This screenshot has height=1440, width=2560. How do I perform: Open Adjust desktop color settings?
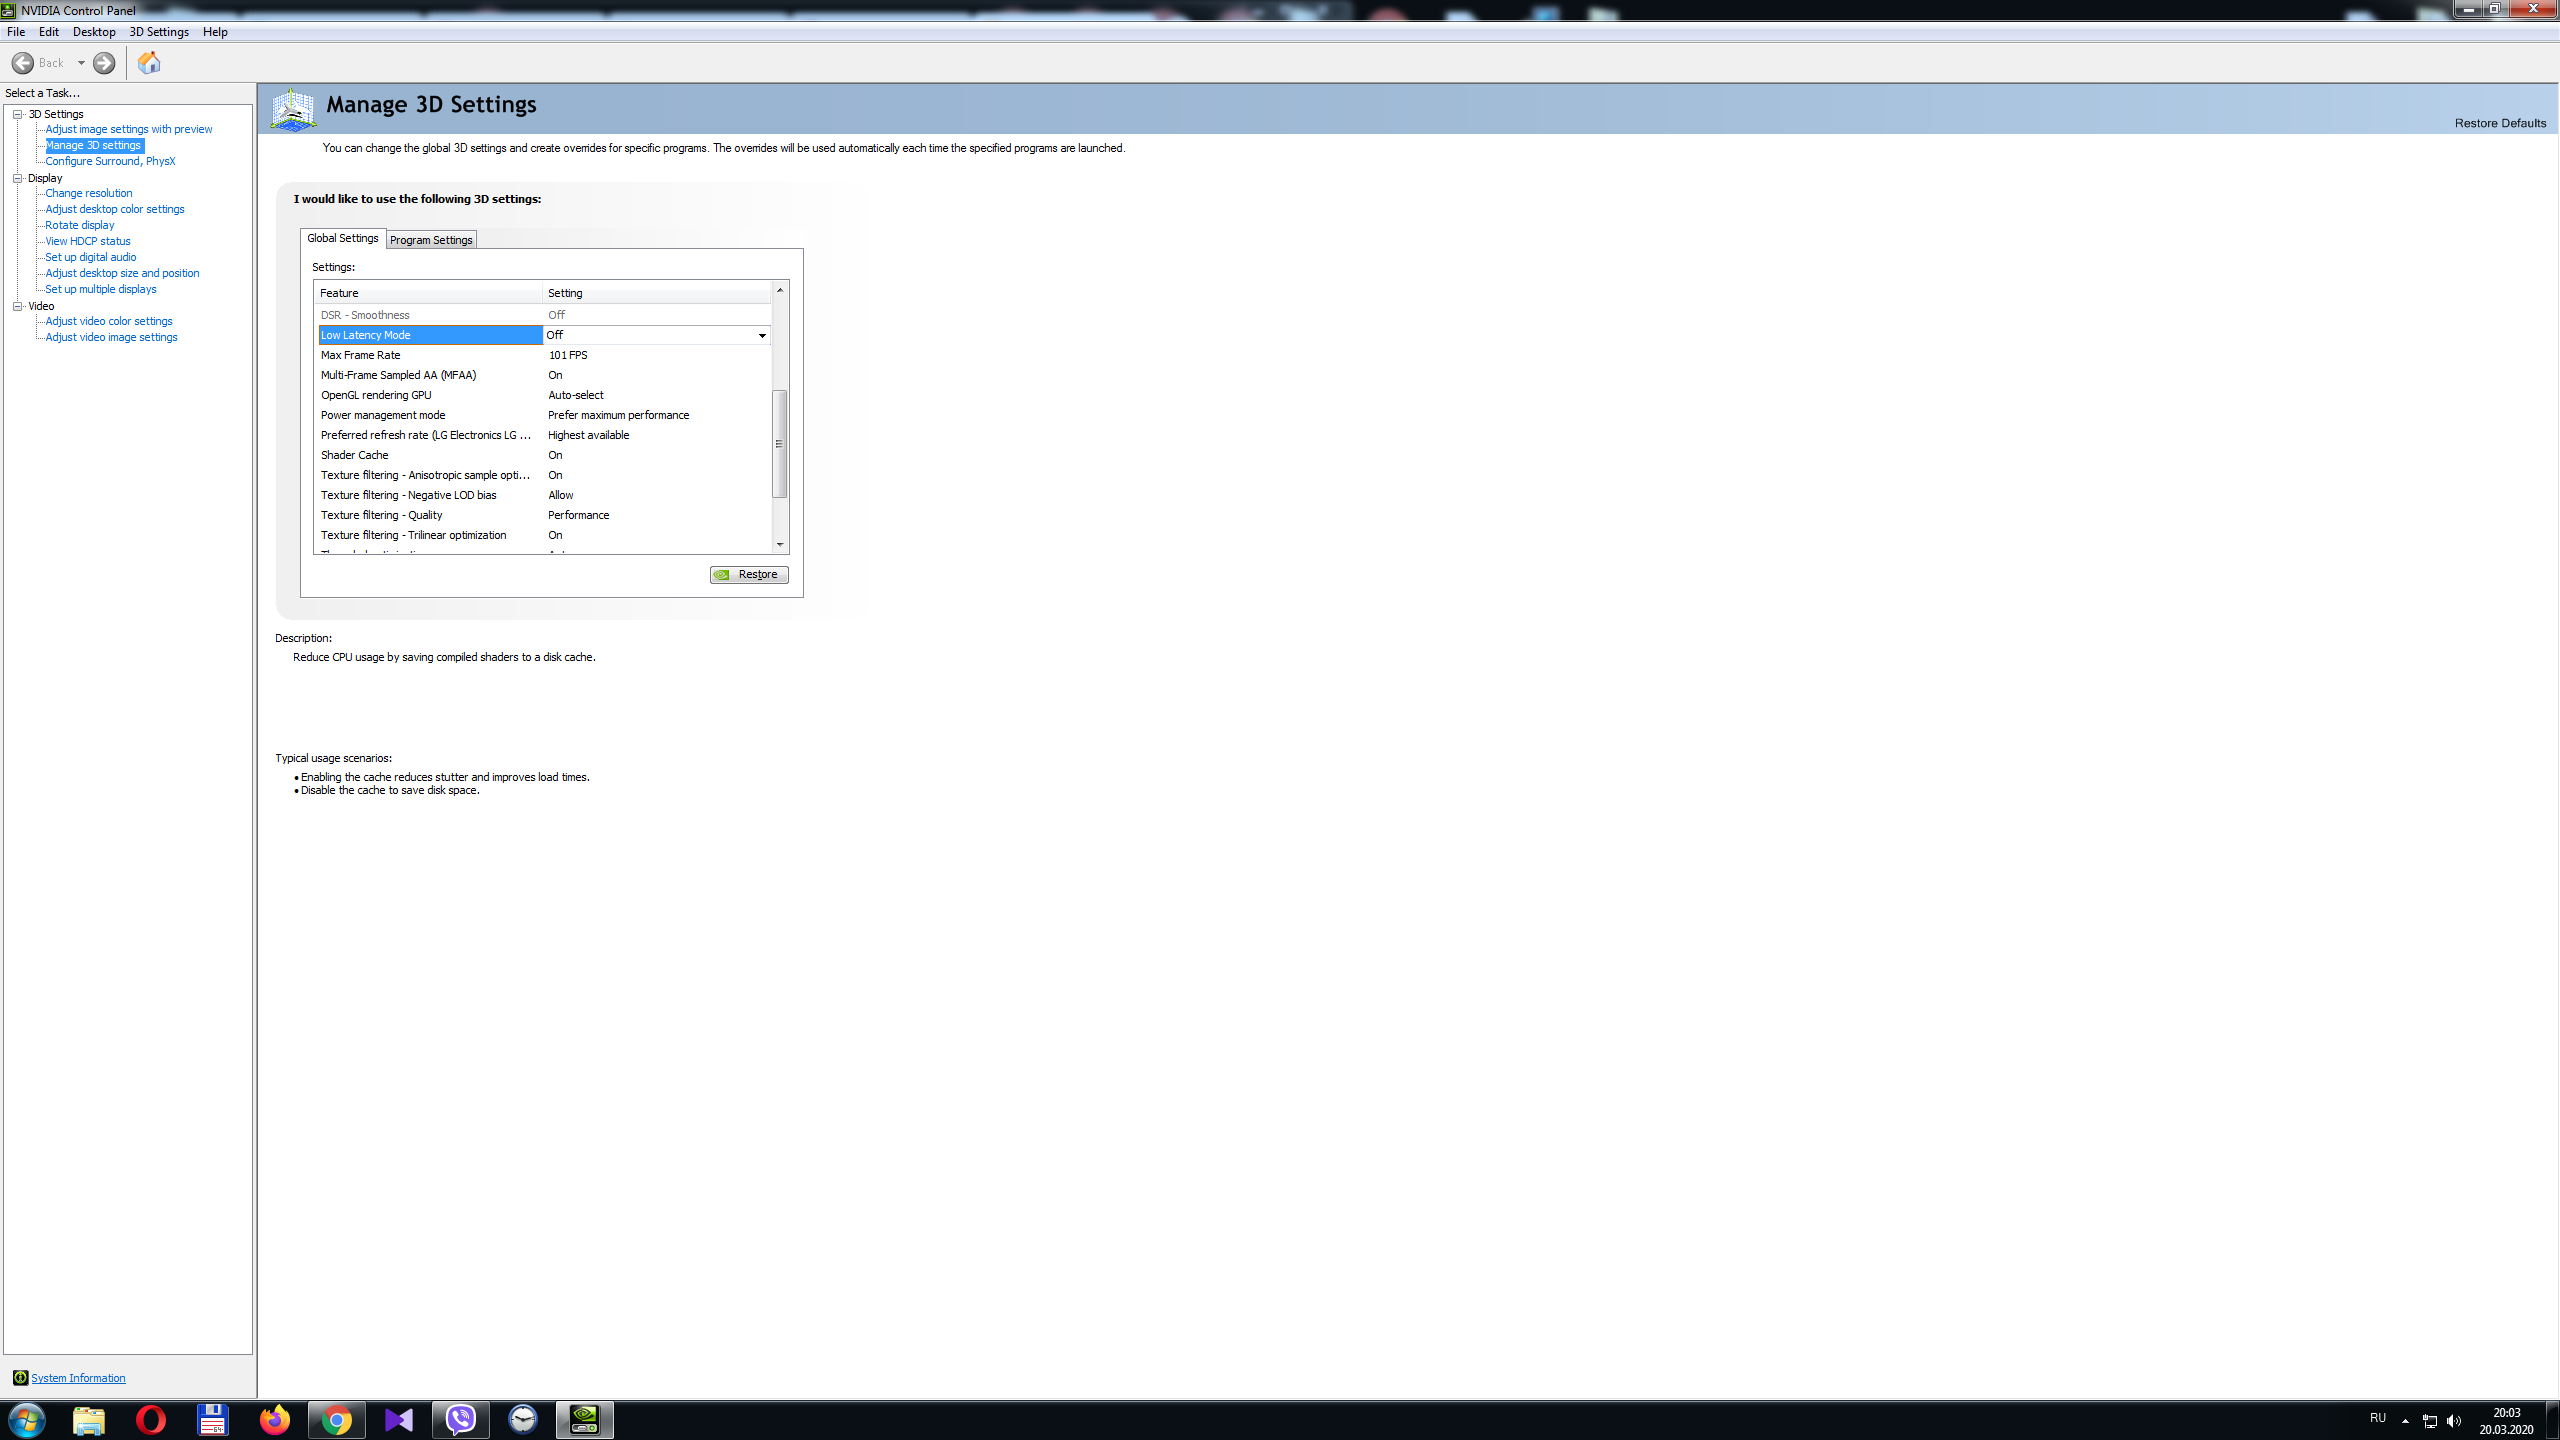115,209
